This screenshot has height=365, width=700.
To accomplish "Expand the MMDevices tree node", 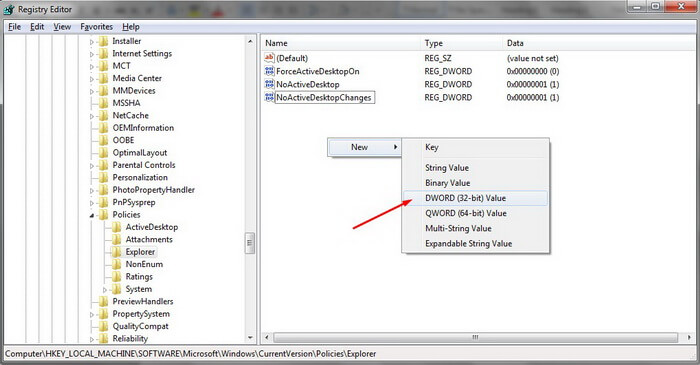I will click(x=92, y=91).
